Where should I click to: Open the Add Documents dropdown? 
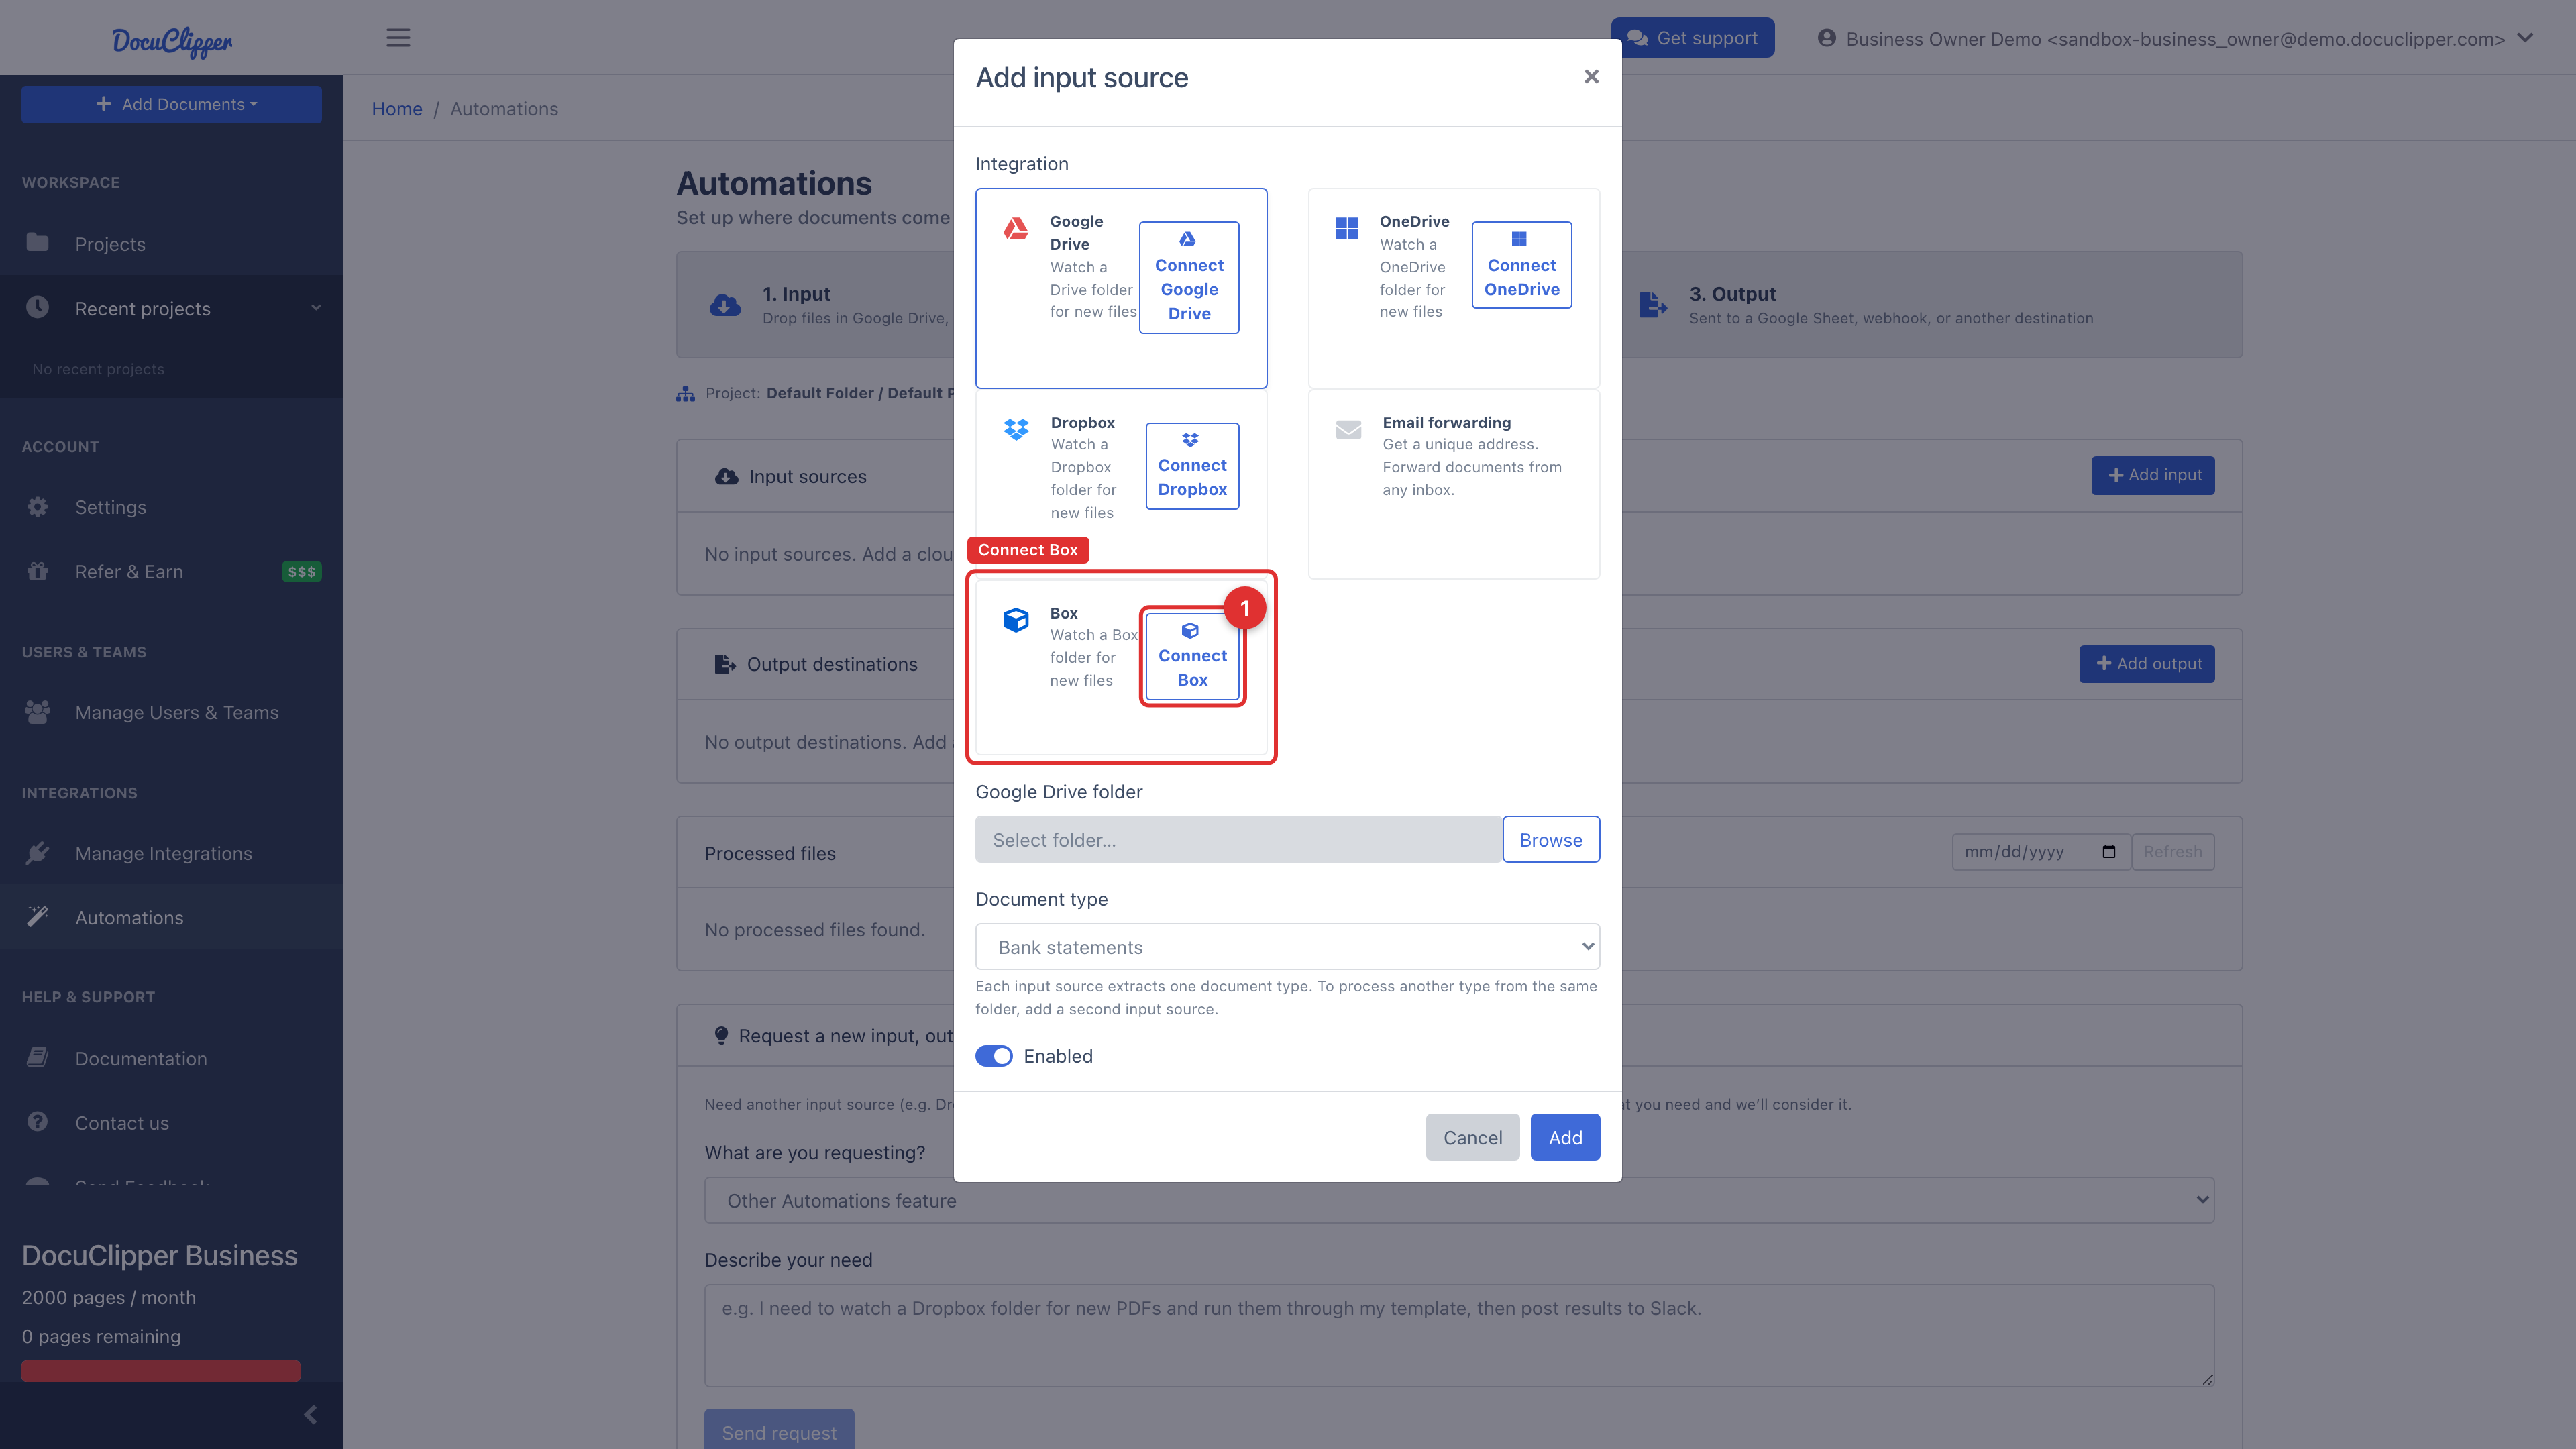click(172, 104)
